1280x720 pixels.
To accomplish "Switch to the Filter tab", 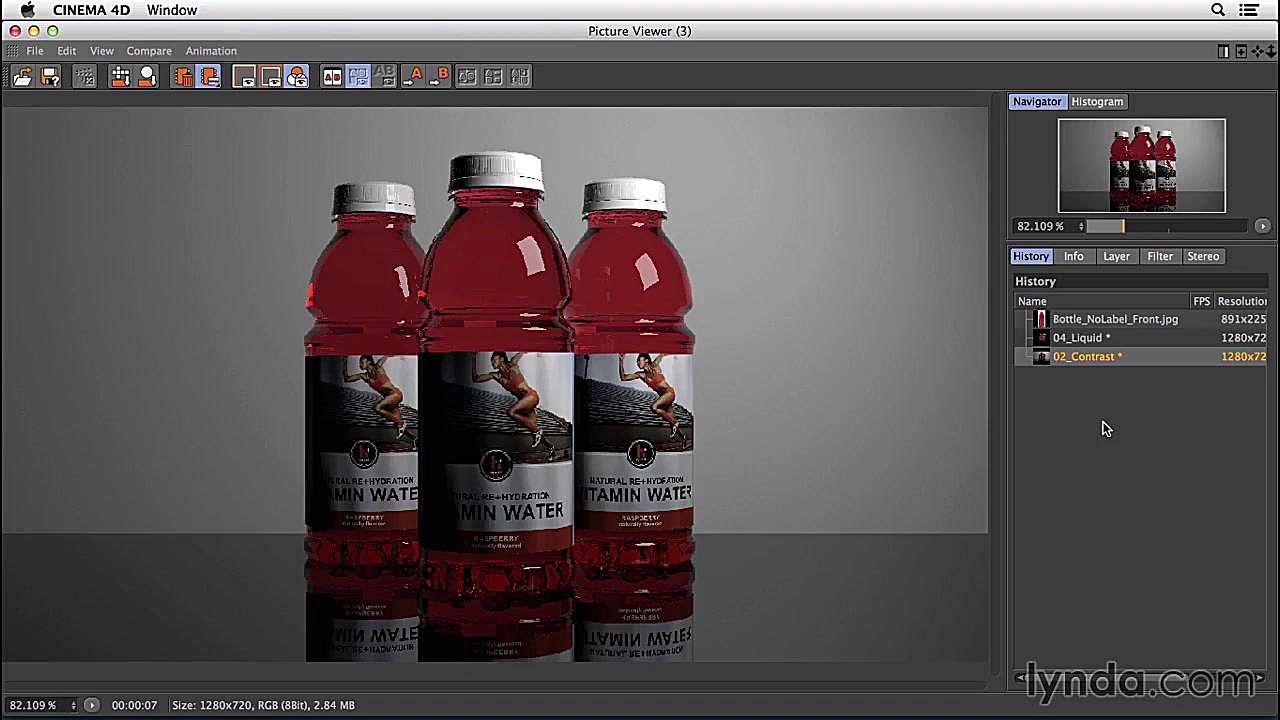I will pos(1159,257).
